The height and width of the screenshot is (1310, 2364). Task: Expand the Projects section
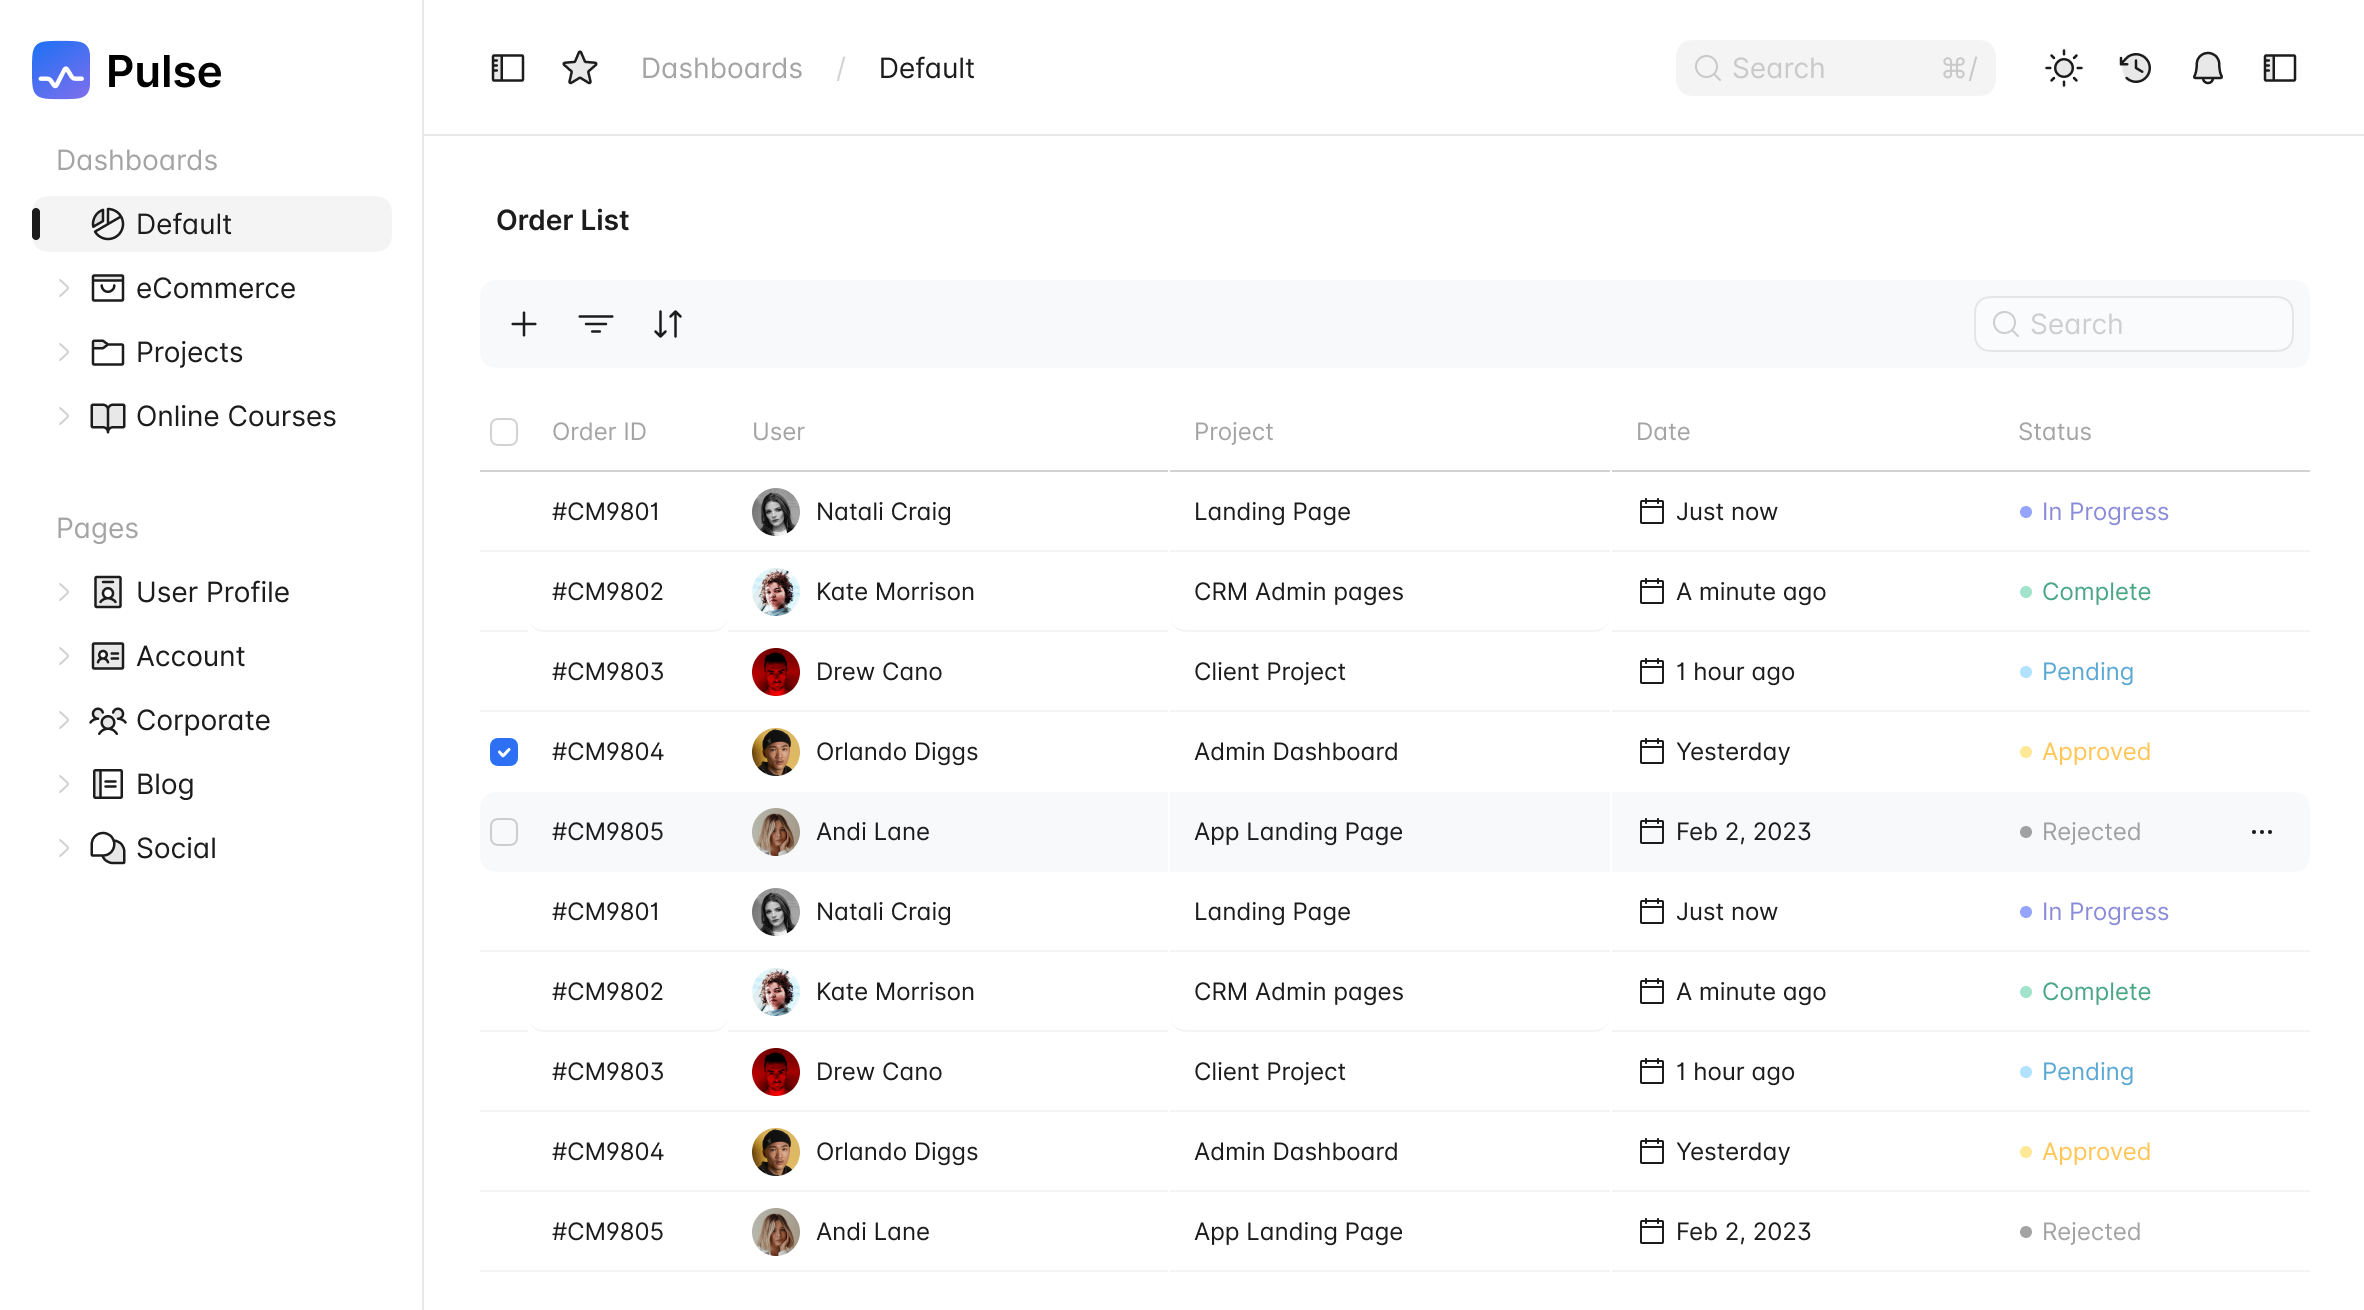pos(65,352)
